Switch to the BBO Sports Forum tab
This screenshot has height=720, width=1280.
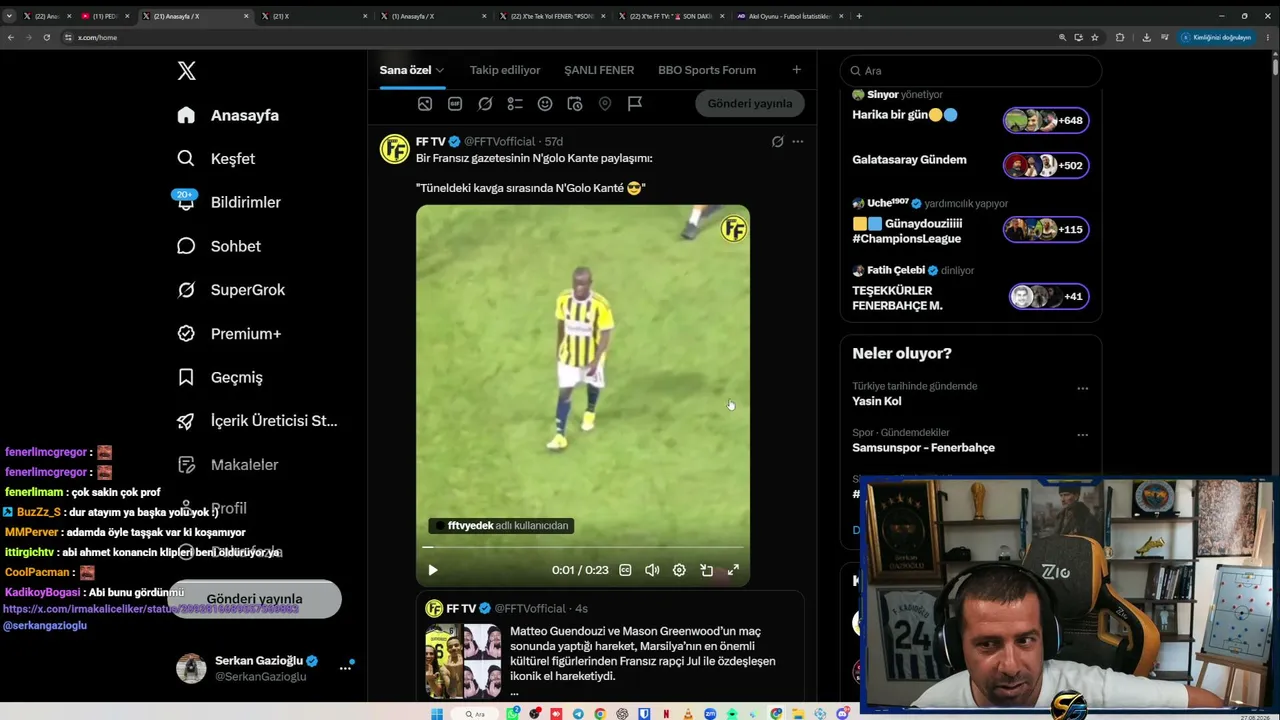pyautogui.click(x=707, y=70)
